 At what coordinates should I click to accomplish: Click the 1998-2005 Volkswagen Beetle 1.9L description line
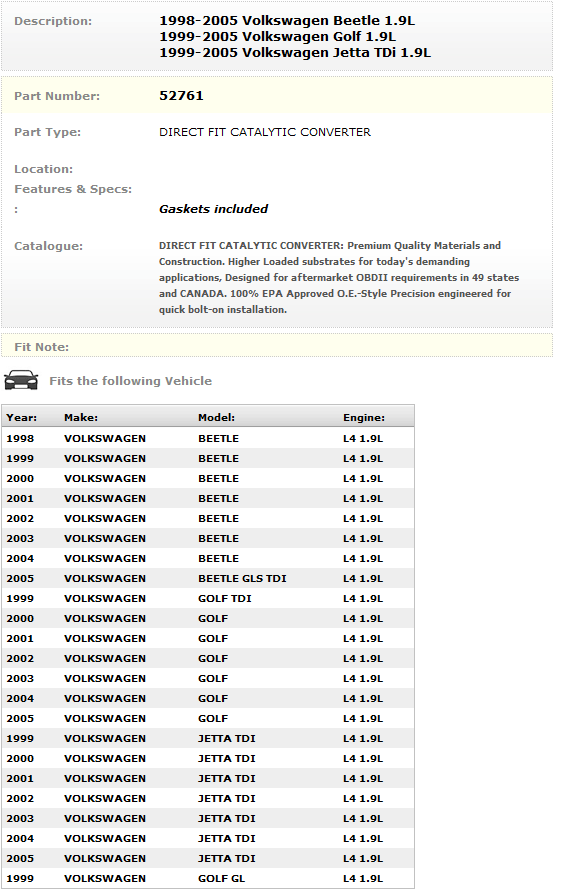click(x=287, y=21)
